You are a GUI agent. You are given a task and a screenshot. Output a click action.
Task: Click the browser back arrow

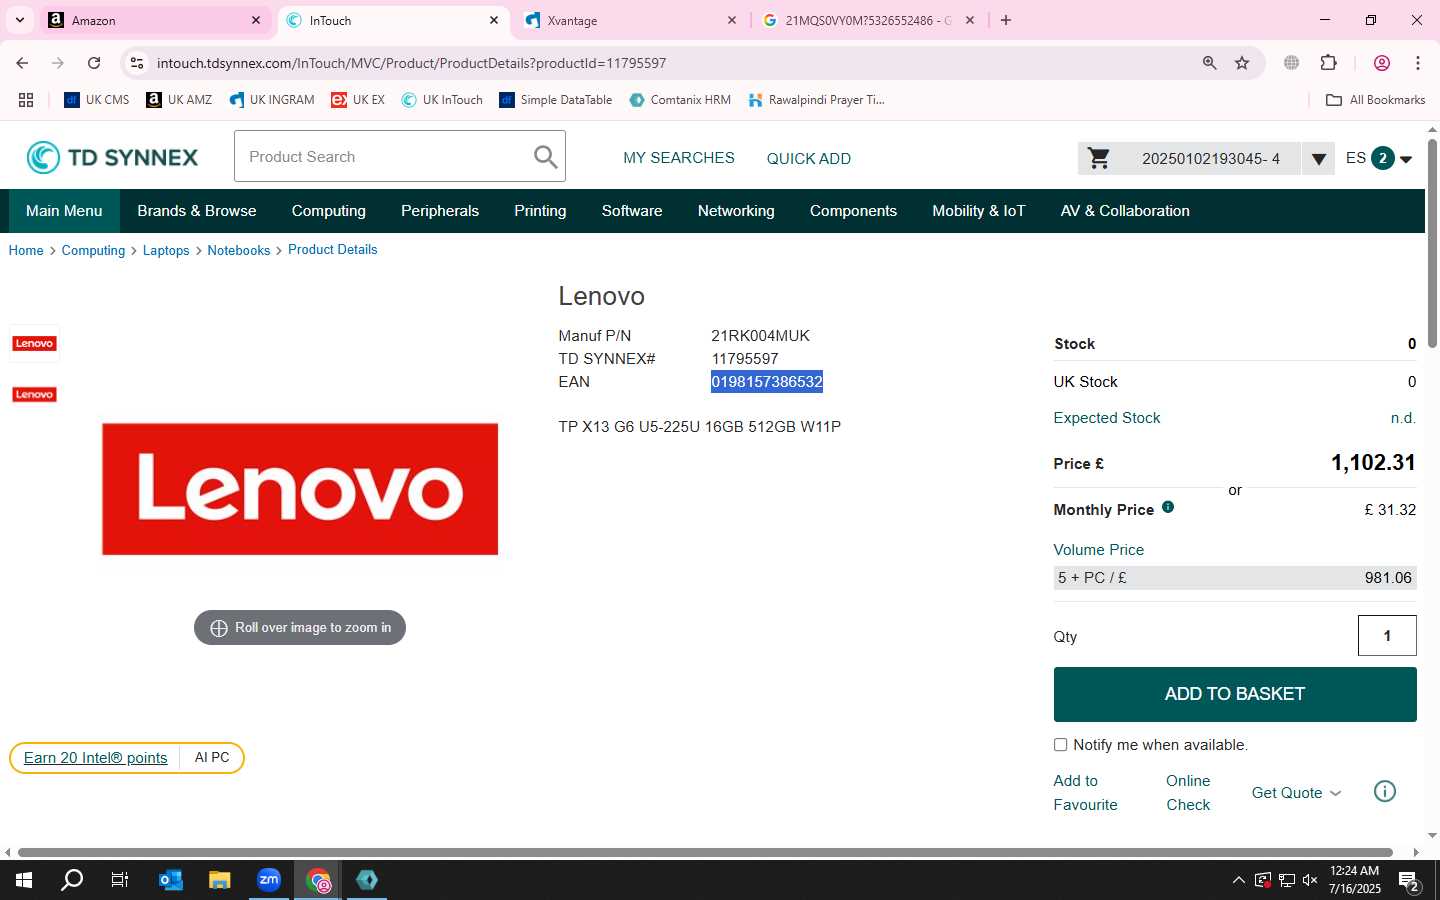(22, 63)
